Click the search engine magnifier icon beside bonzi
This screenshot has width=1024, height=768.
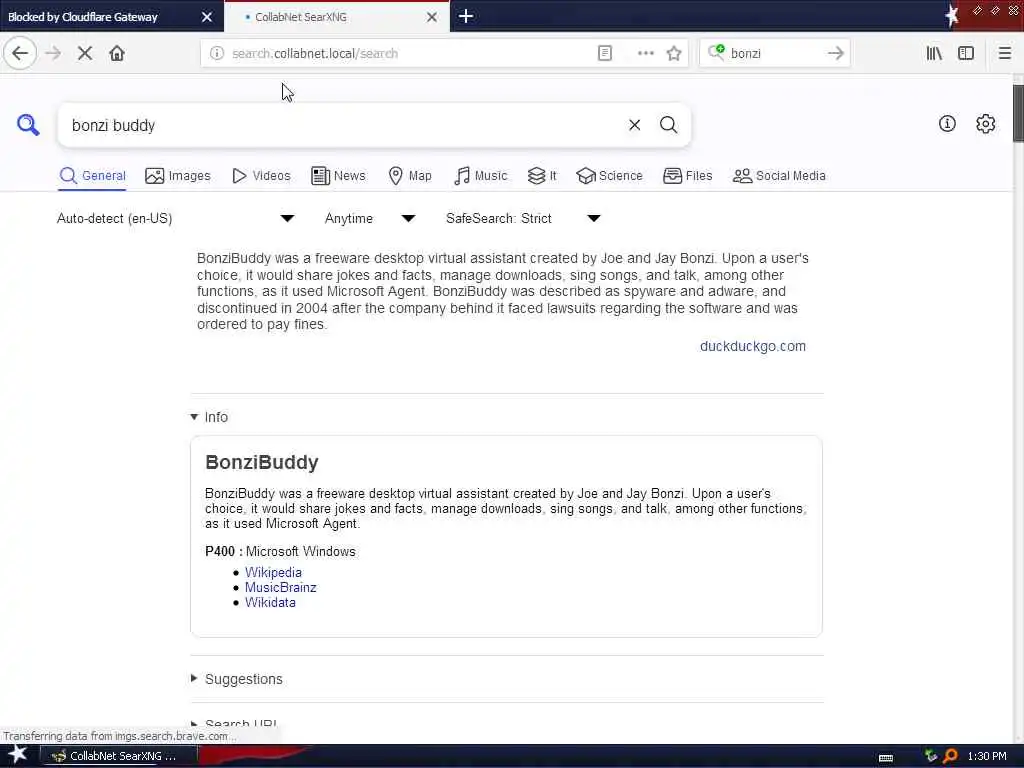tap(716, 52)
